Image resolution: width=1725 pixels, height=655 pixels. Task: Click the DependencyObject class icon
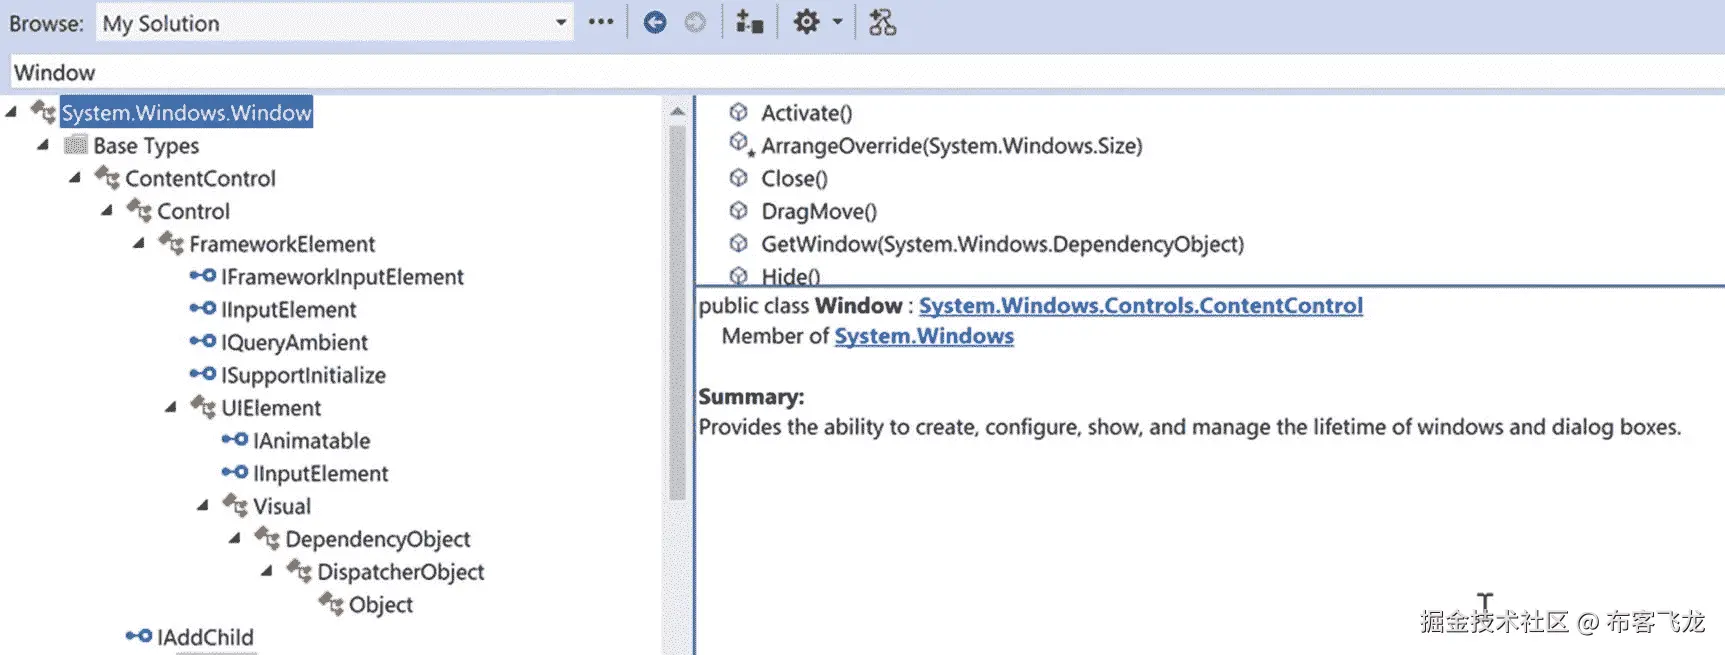(x=268, y=538)
